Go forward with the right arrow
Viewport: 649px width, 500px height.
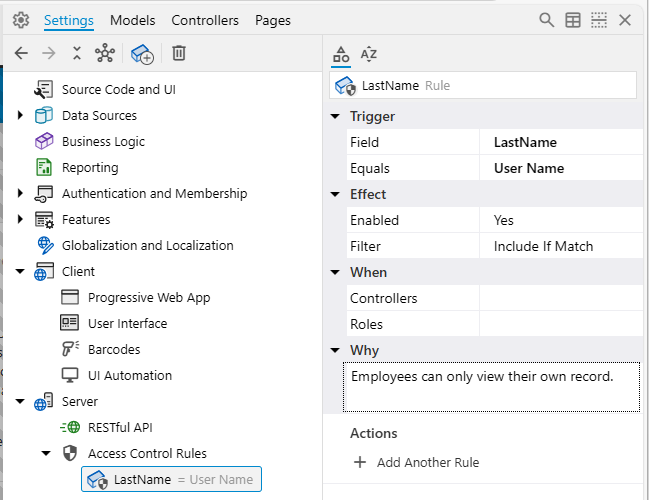pos(49,53)
